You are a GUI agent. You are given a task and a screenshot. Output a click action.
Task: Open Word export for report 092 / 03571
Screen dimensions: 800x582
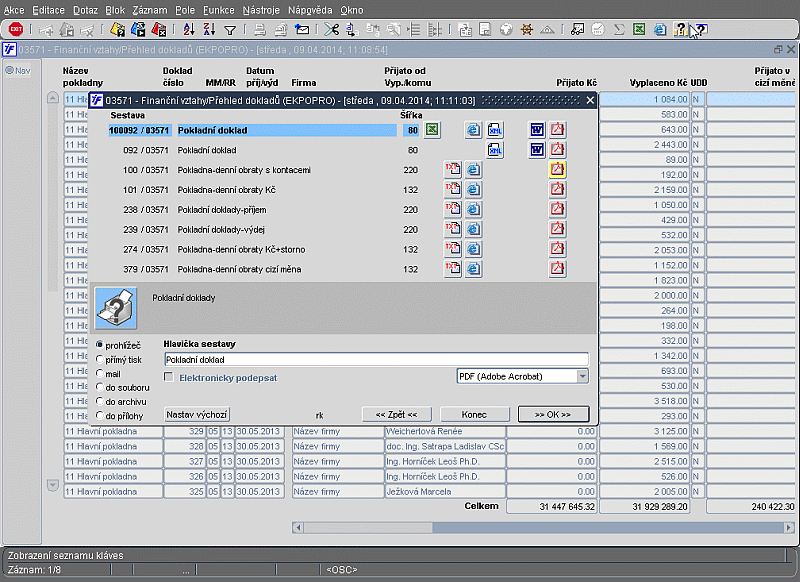coord(536,150)
